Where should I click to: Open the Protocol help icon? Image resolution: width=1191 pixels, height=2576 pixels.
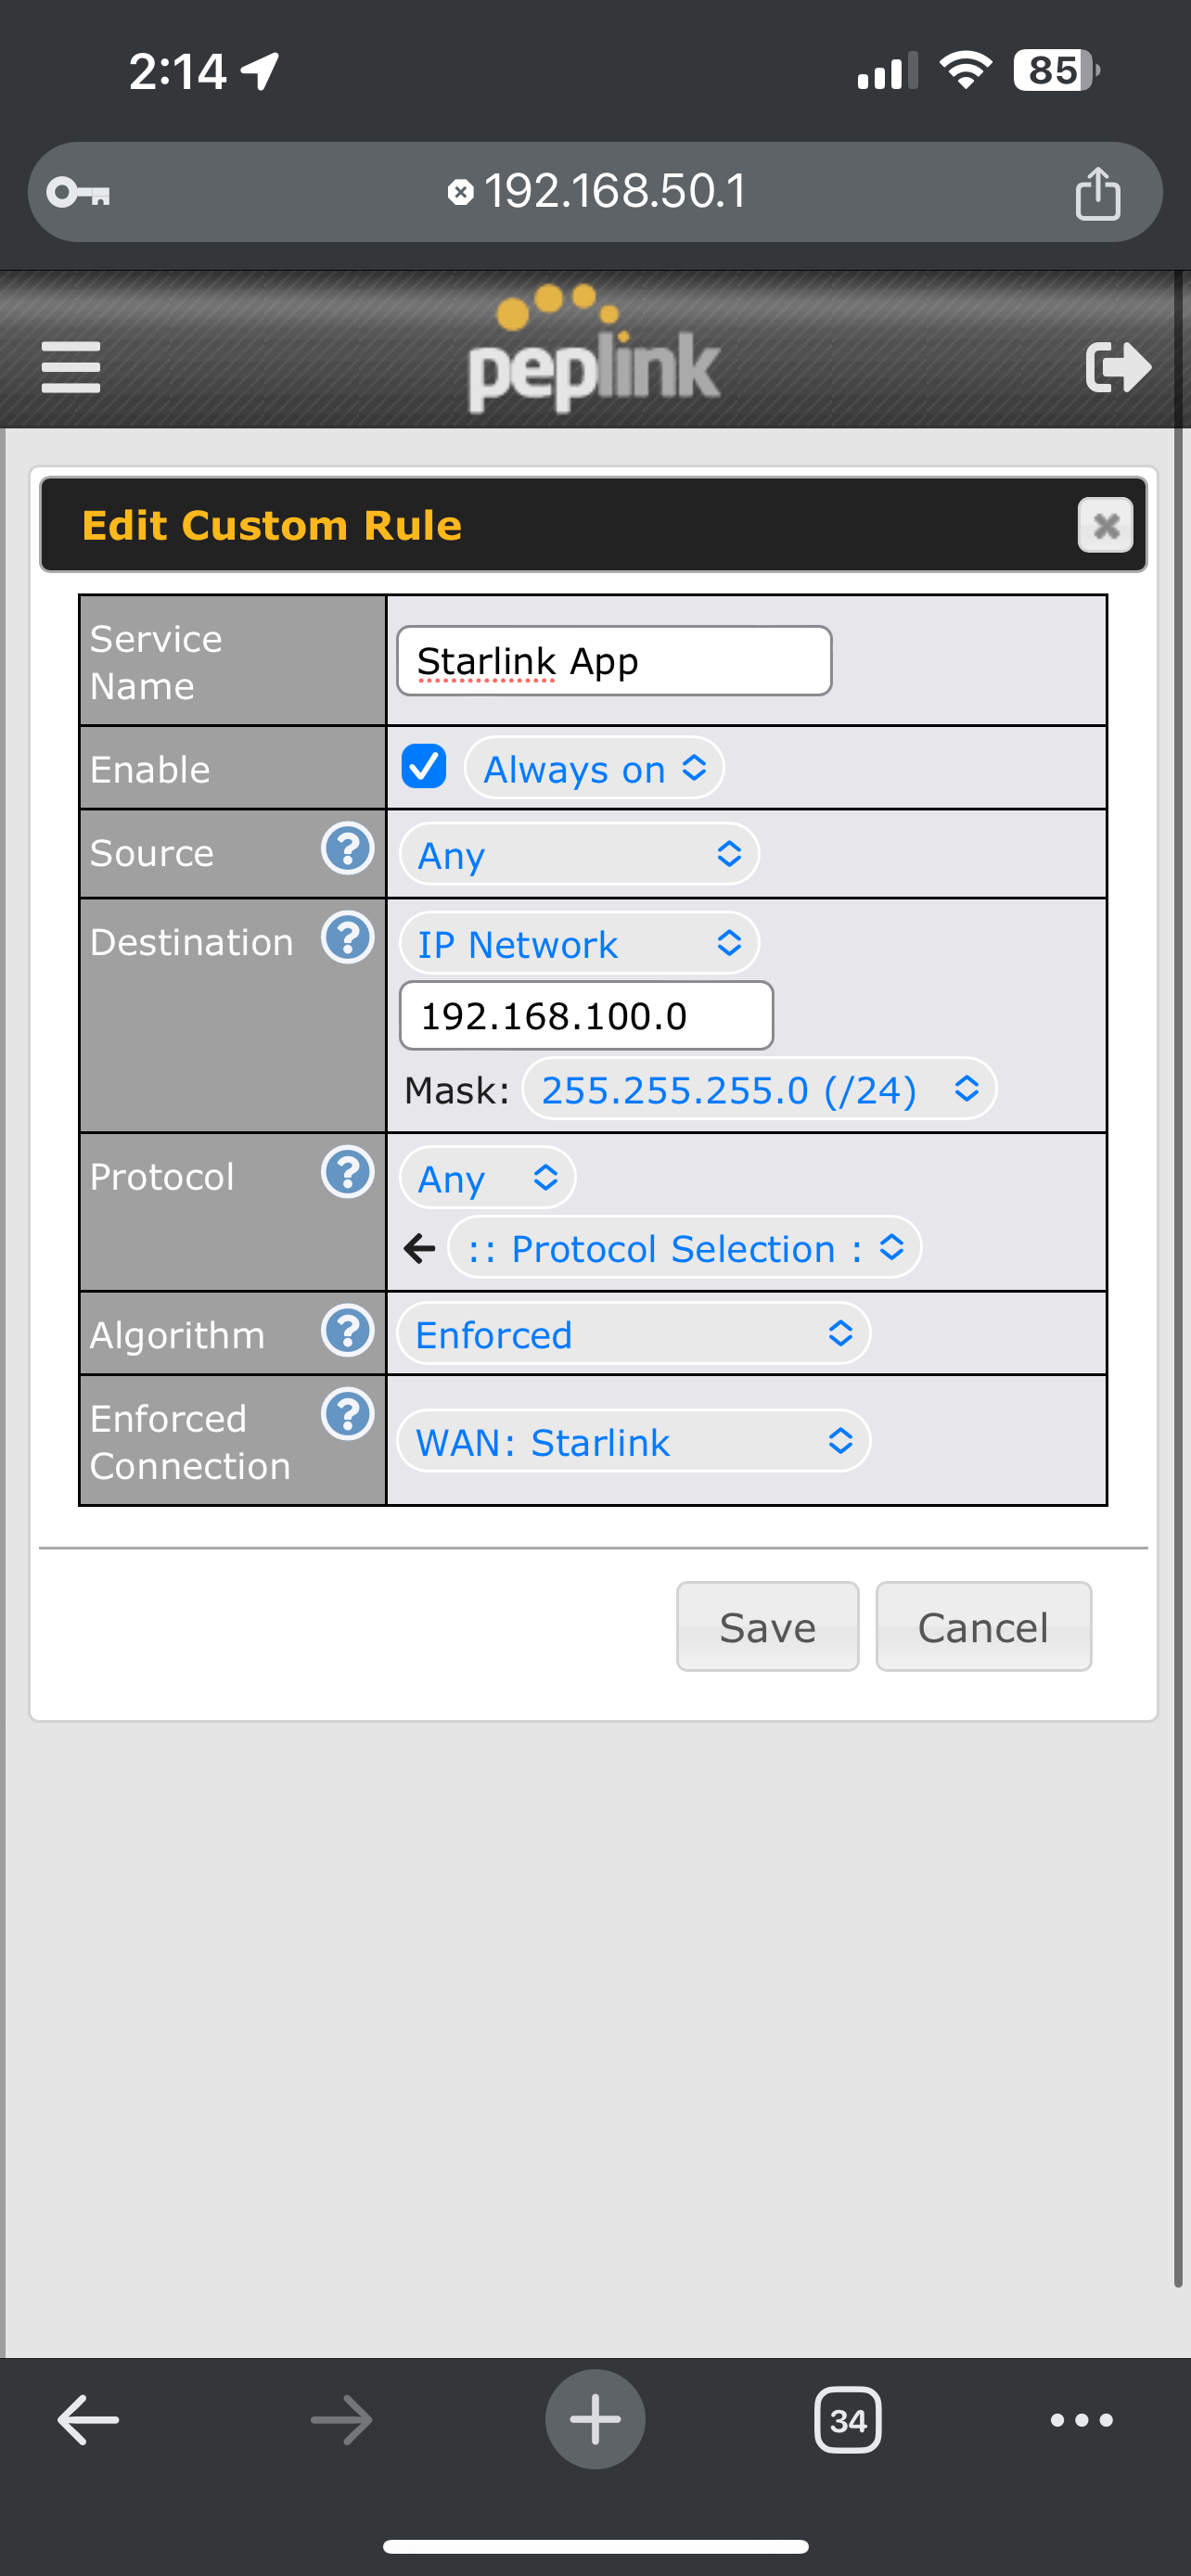(347, 1173)
